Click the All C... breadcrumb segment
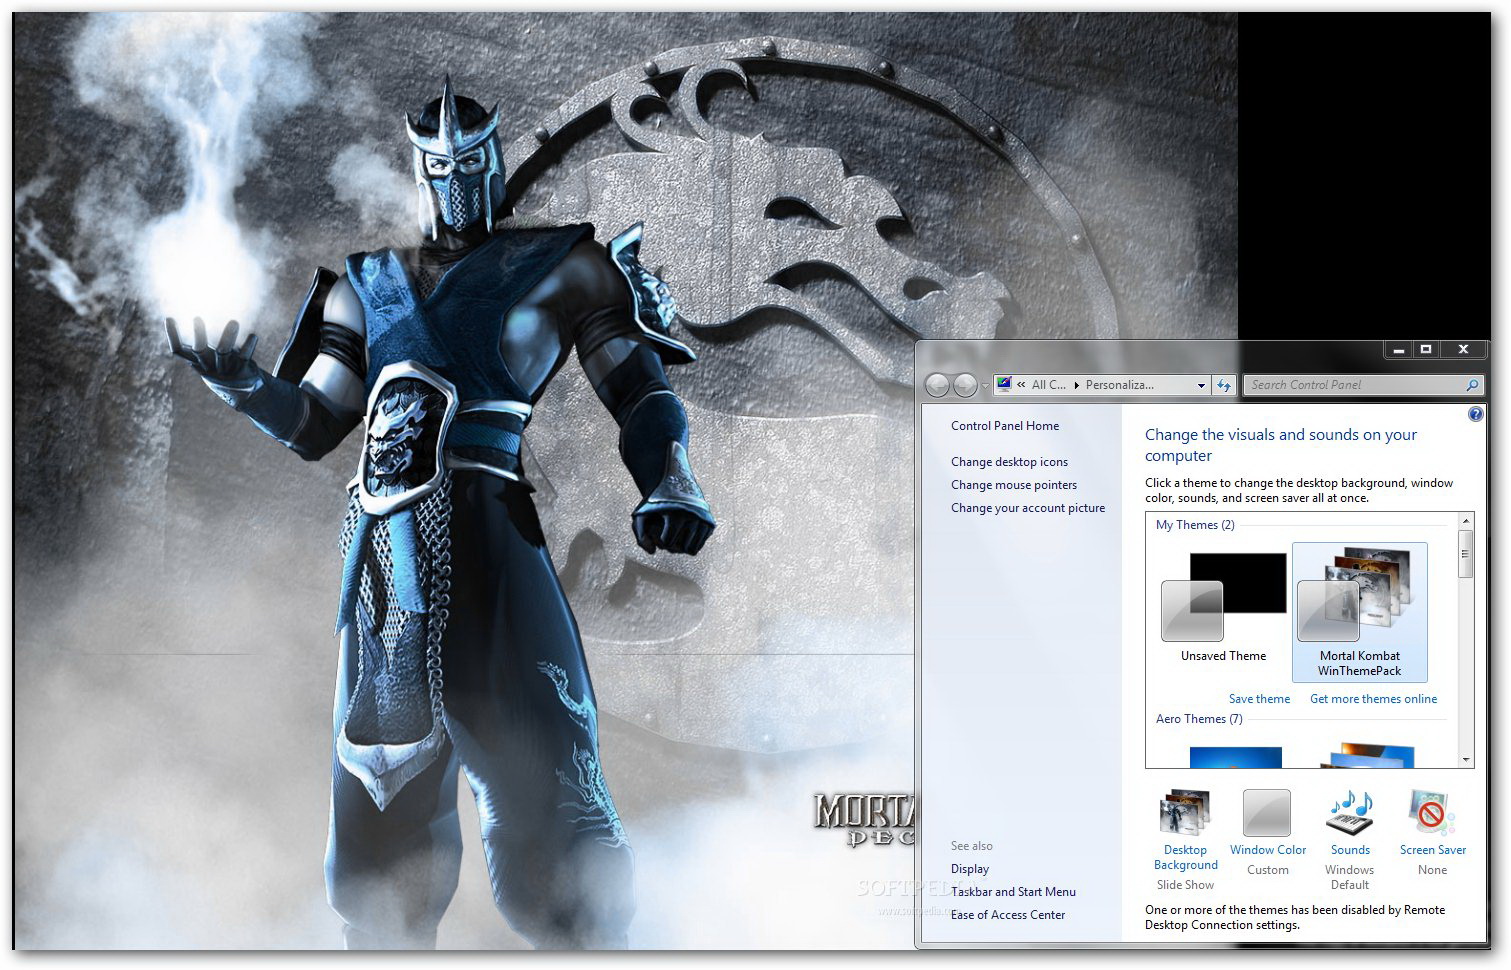 click(1048, 385)
